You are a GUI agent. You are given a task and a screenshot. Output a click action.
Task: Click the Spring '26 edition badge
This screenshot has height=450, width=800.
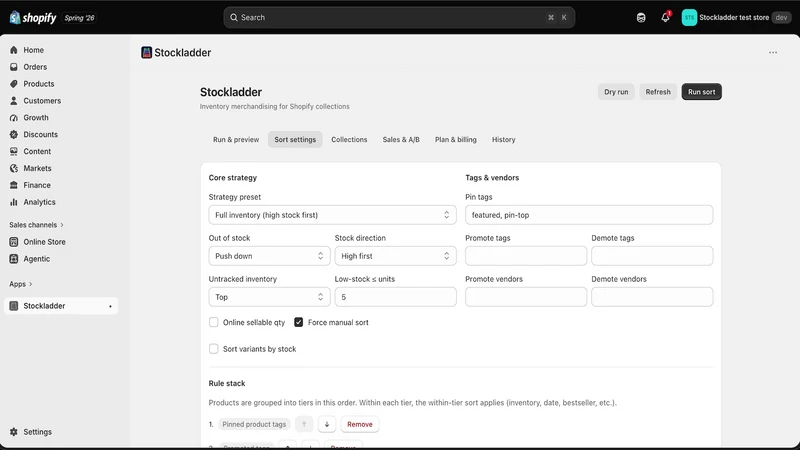click(x=80, y=18)
